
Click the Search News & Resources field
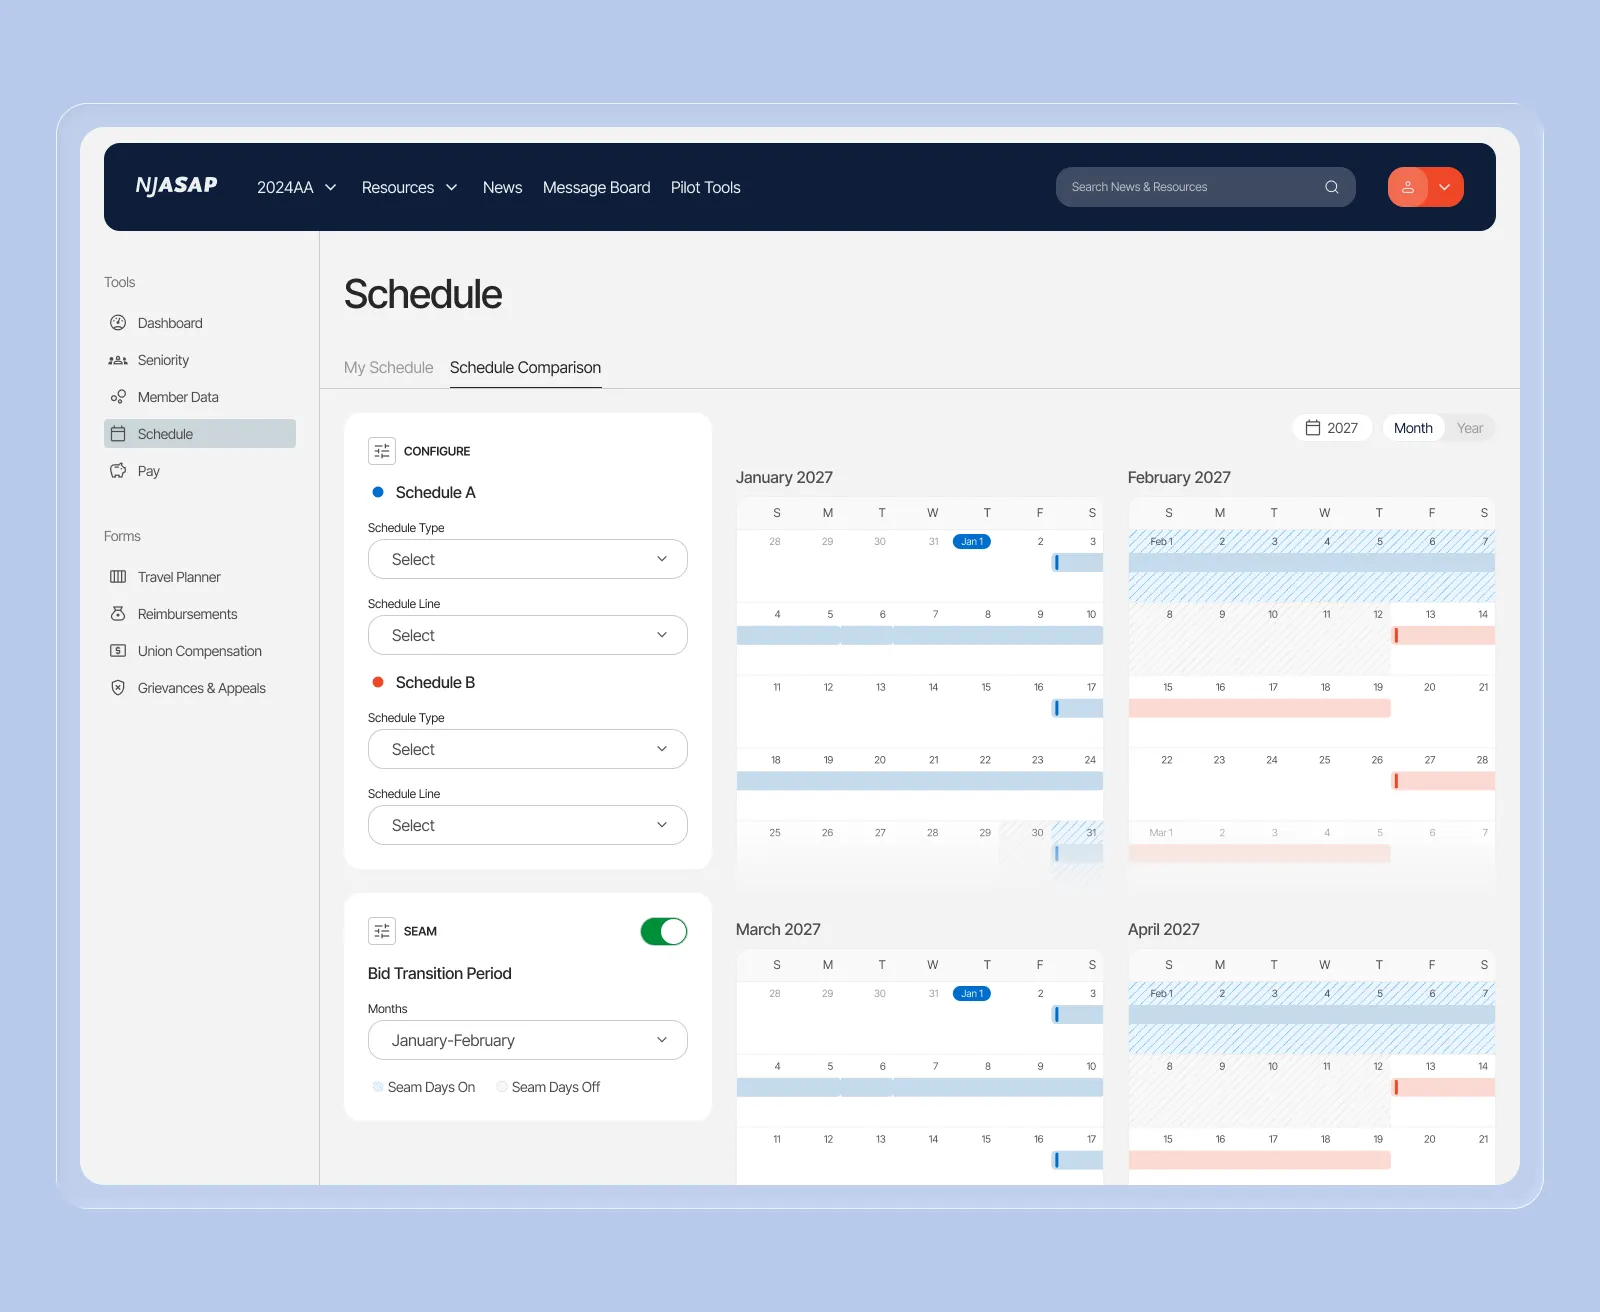[1180, 186]
